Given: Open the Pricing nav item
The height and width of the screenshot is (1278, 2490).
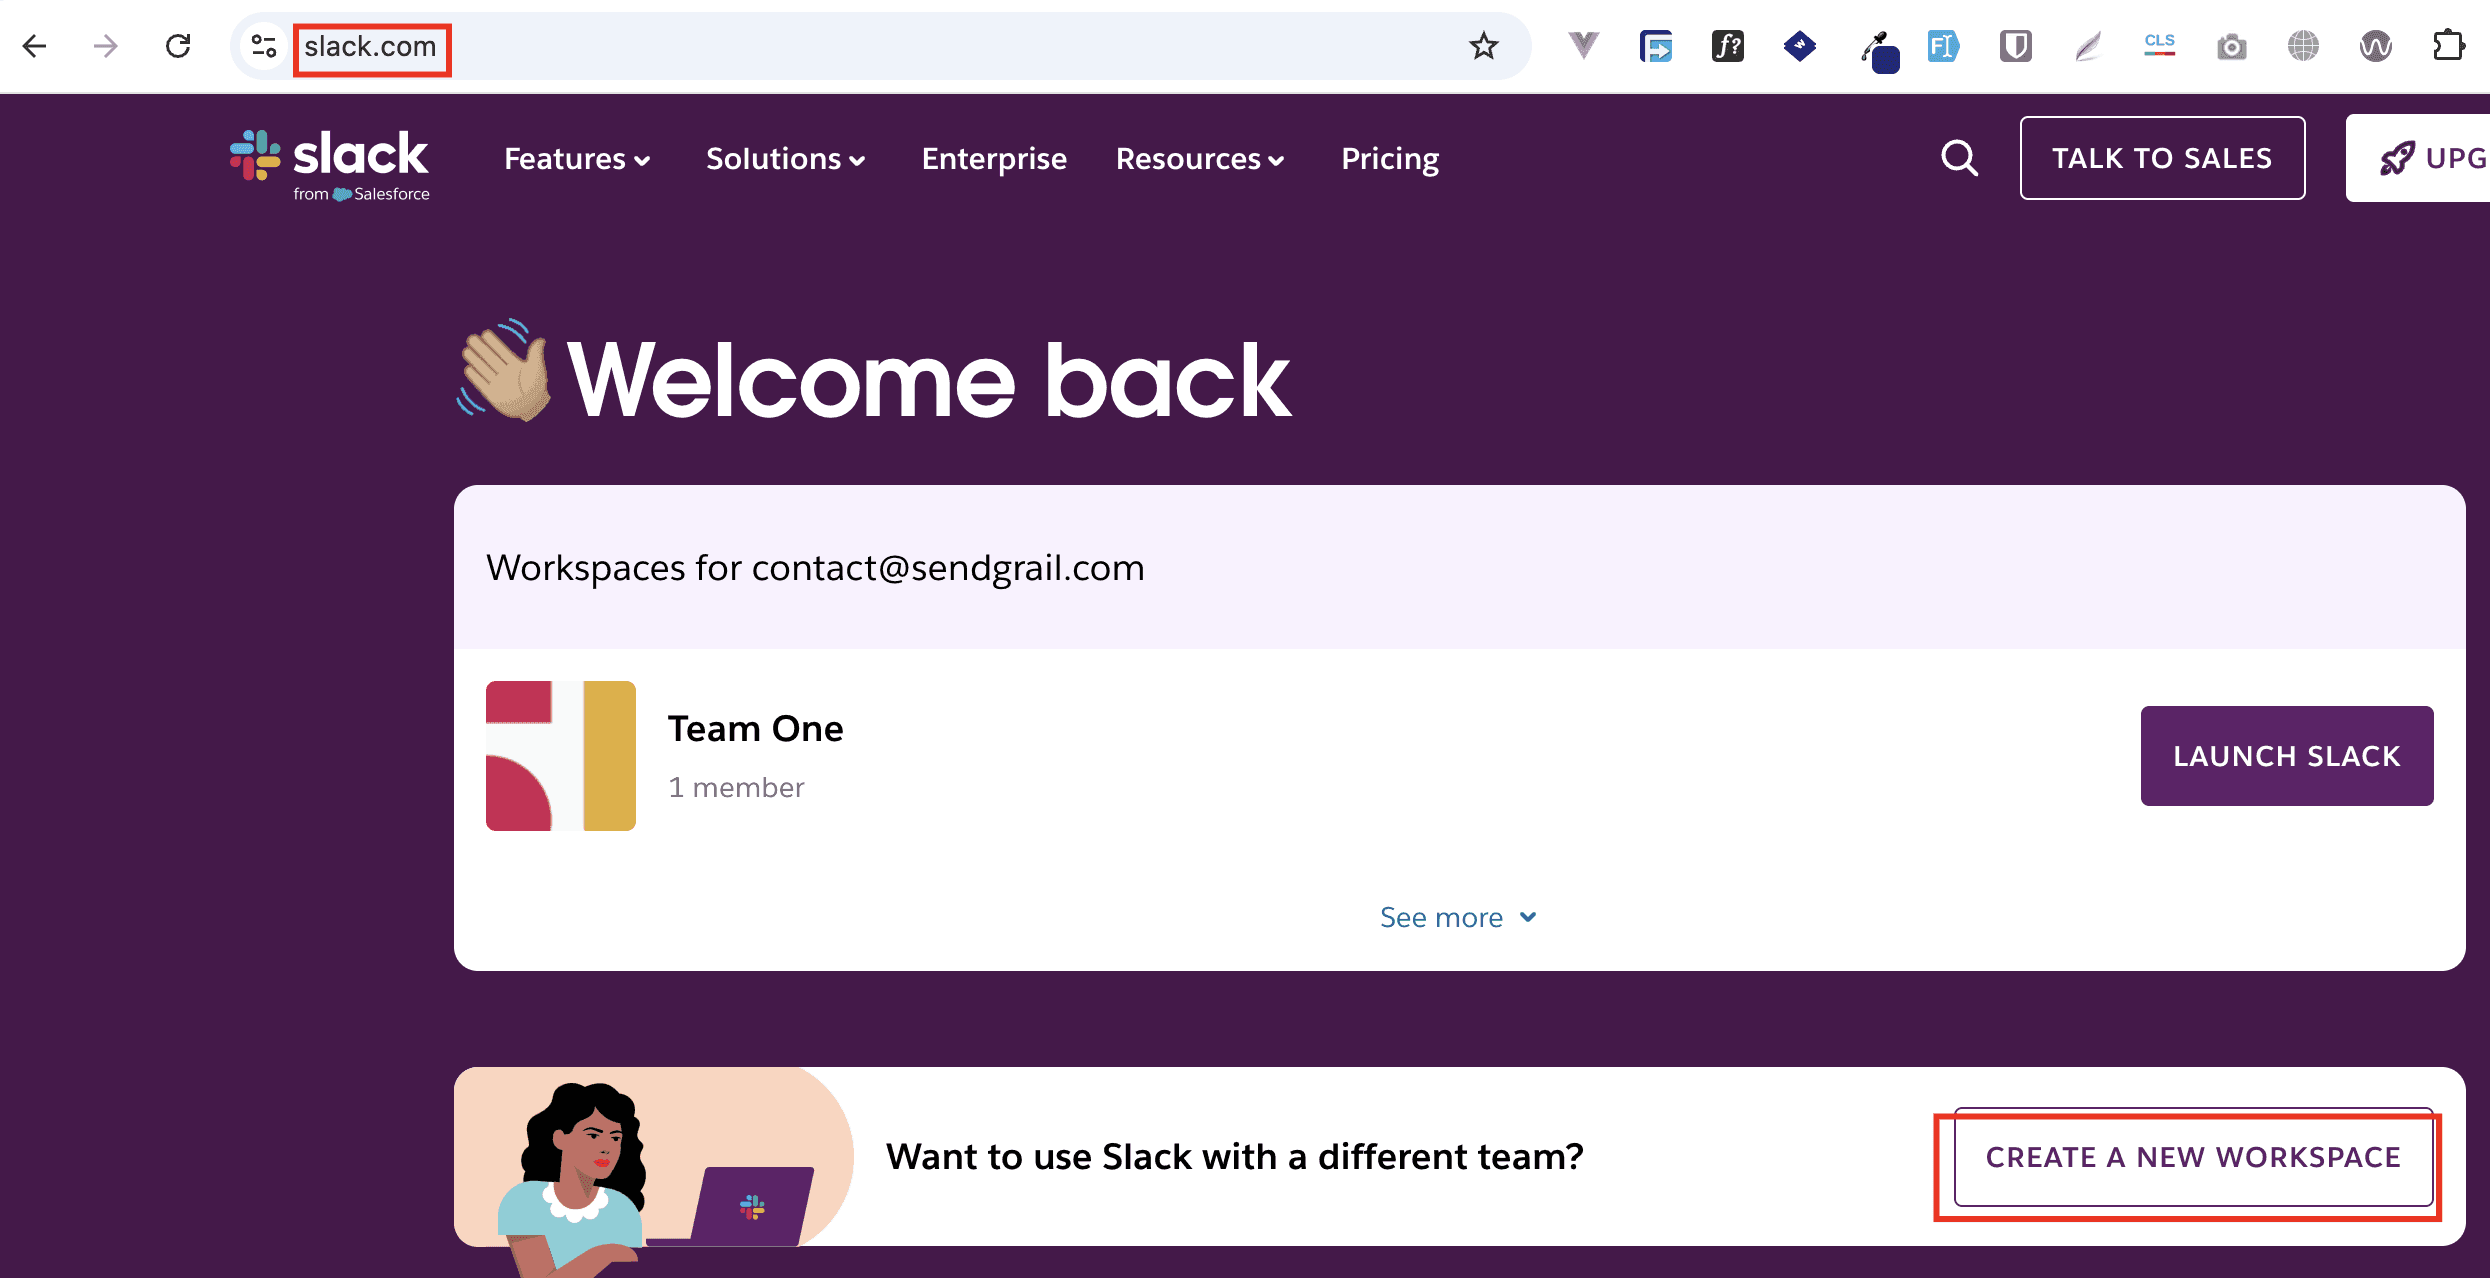Looking at the screenshot, I should (1390, 159).
